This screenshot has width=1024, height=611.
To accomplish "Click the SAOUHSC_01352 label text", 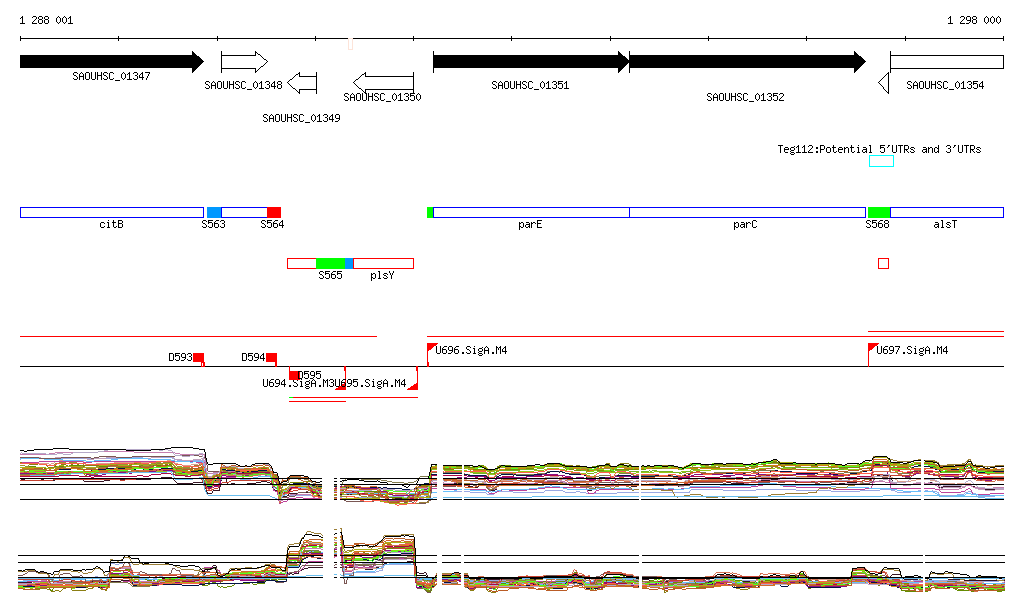I will (x=745, y=97).
